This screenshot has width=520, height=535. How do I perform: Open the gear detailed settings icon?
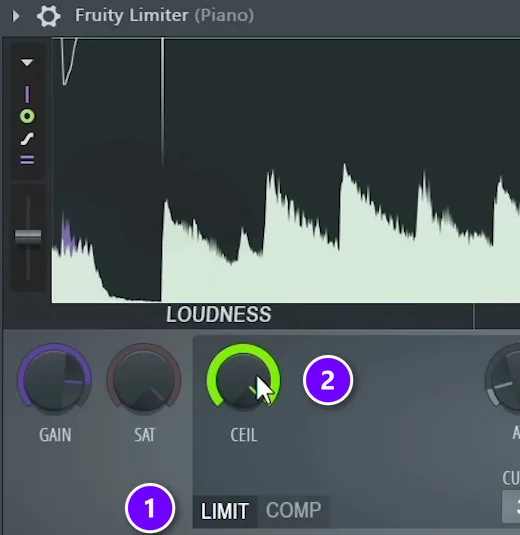click(48, 16)
